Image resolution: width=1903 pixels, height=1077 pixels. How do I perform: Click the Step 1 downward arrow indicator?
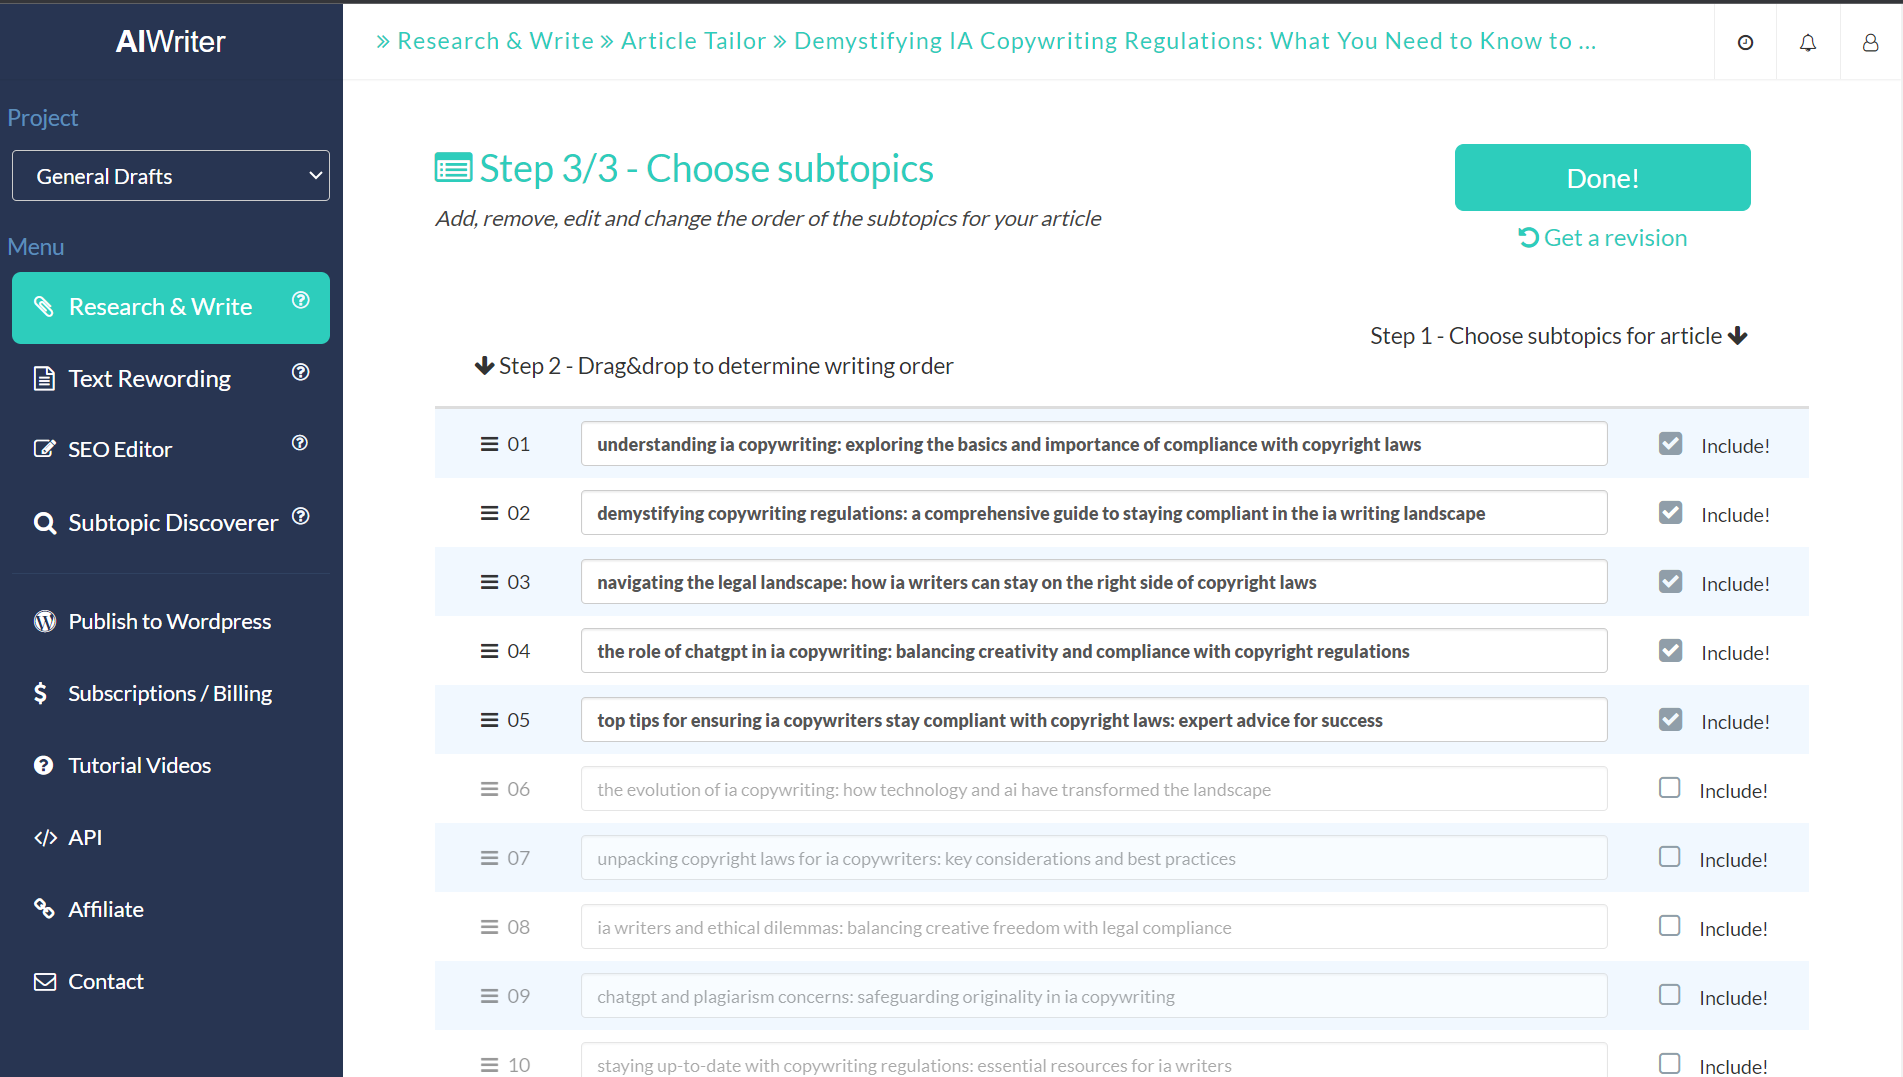coord(1739,335)
